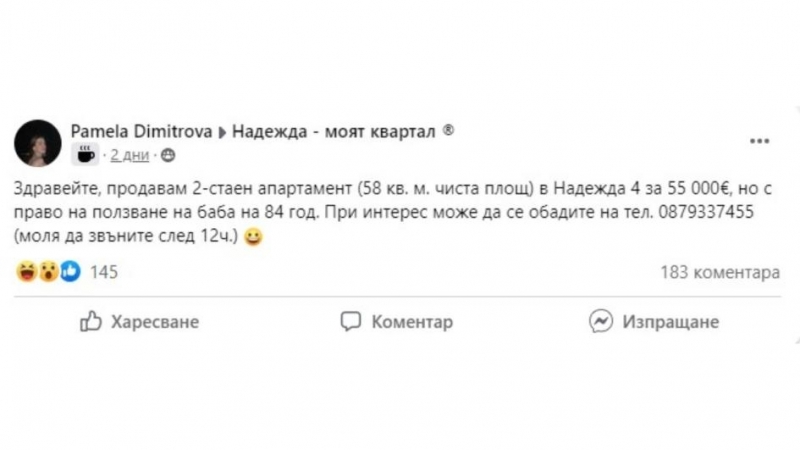Click the surprised Wow reaction emoji

click(48, 271)
